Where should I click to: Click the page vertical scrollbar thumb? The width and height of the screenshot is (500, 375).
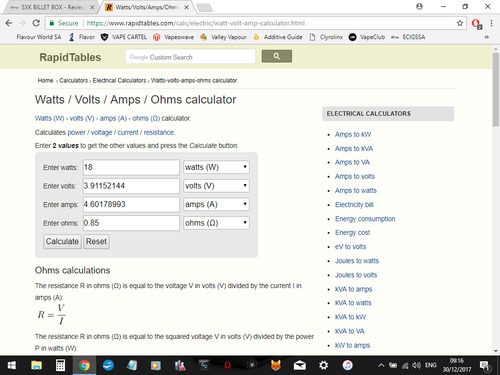tap(496, 89)
